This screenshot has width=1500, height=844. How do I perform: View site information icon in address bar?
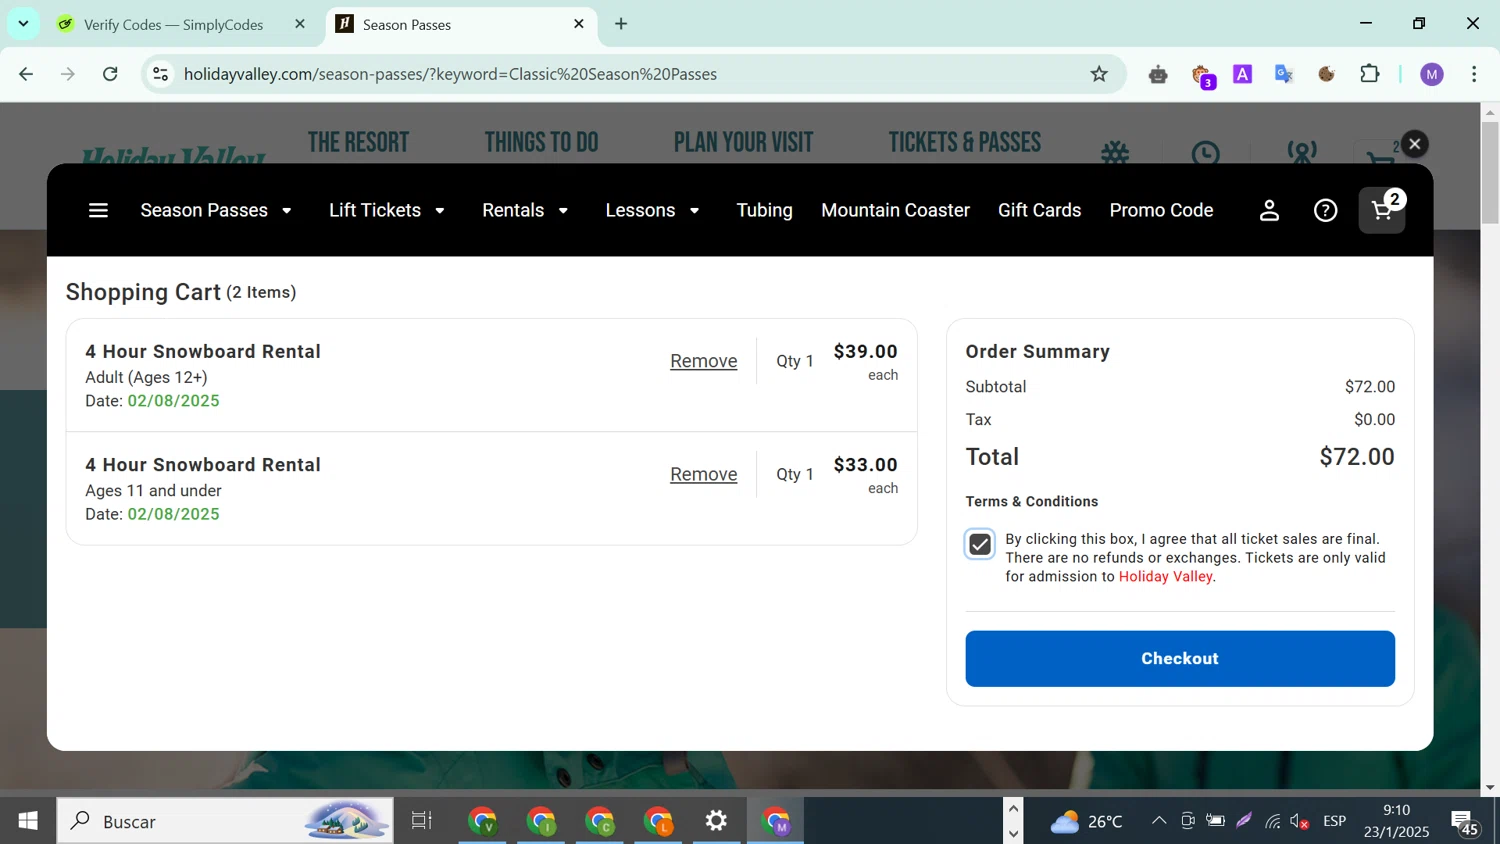[160, 74]
